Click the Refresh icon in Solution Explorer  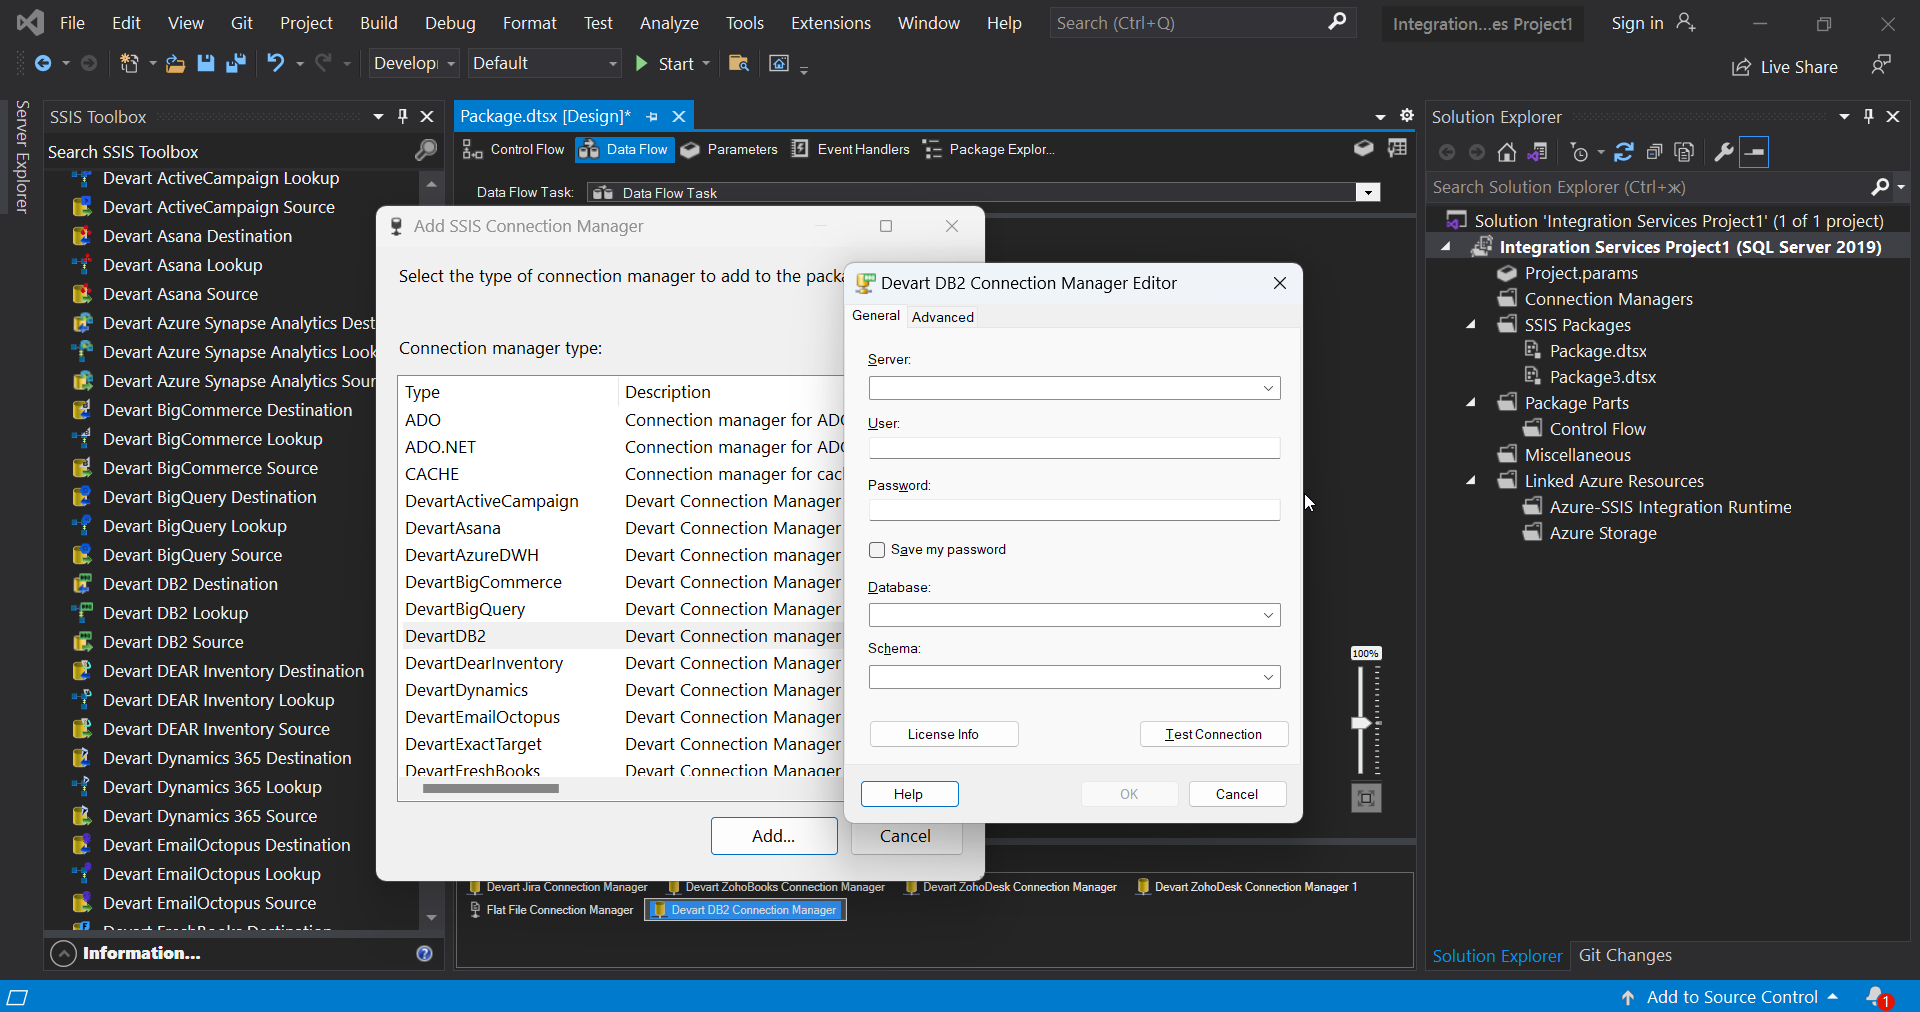[1624, 152]
